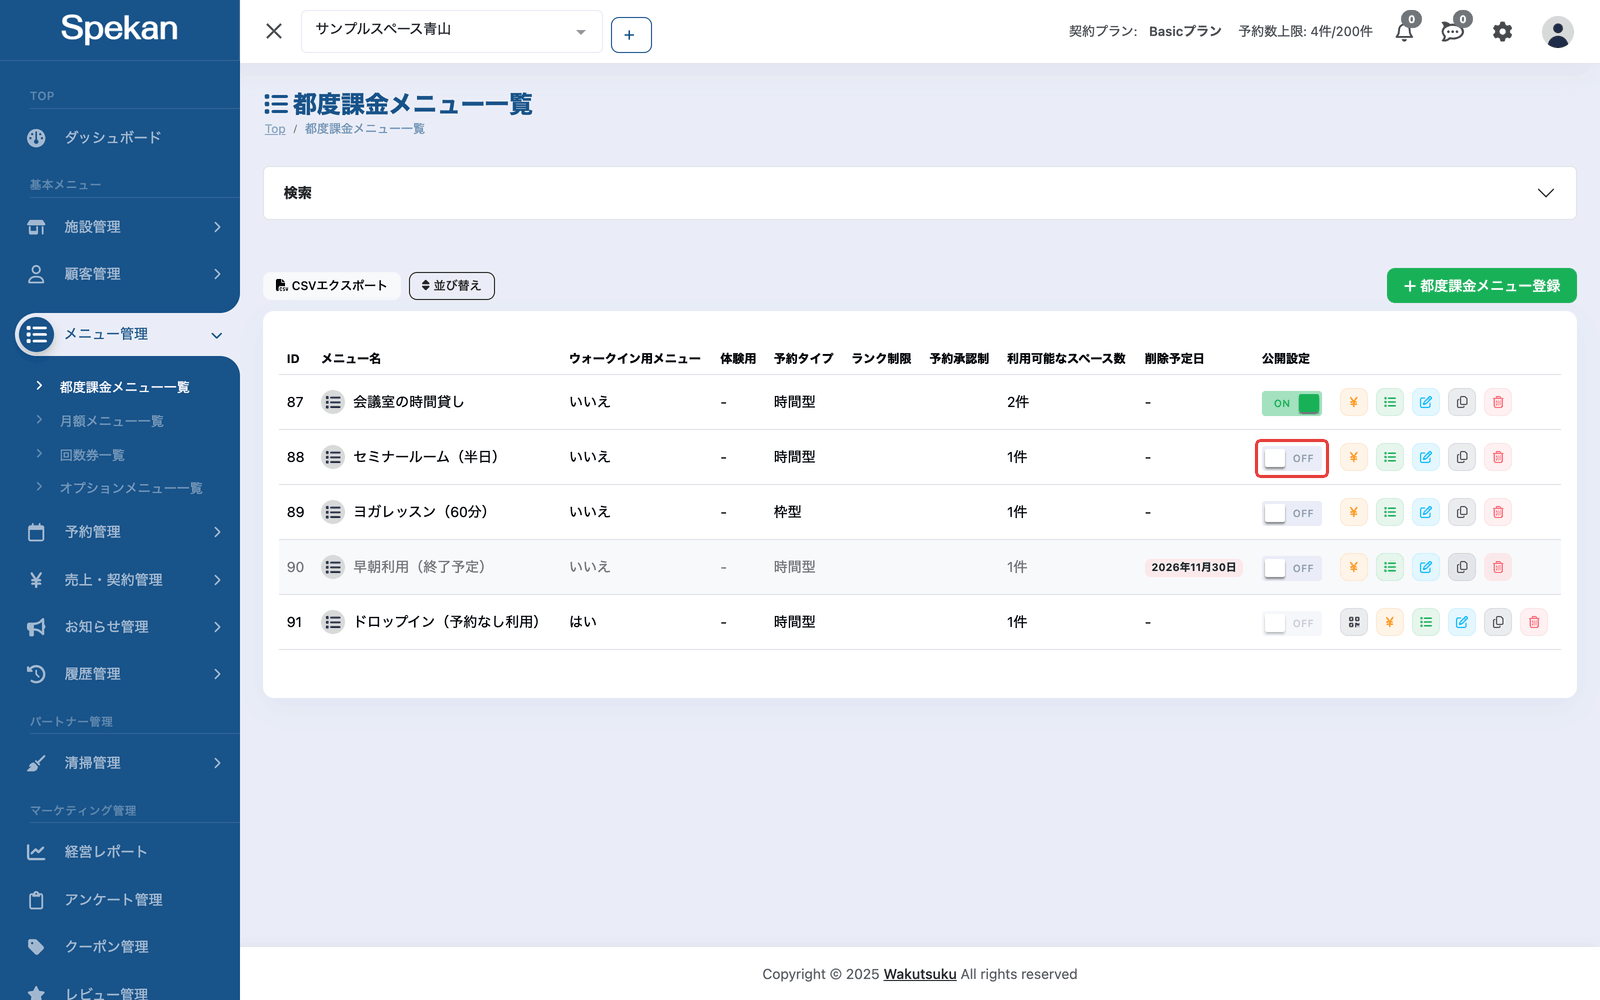Open 月額メニュー一覧 submenu item
Image resolution: width=1600 pixels, height=1000 pixels.
click(x=111, y=421)
